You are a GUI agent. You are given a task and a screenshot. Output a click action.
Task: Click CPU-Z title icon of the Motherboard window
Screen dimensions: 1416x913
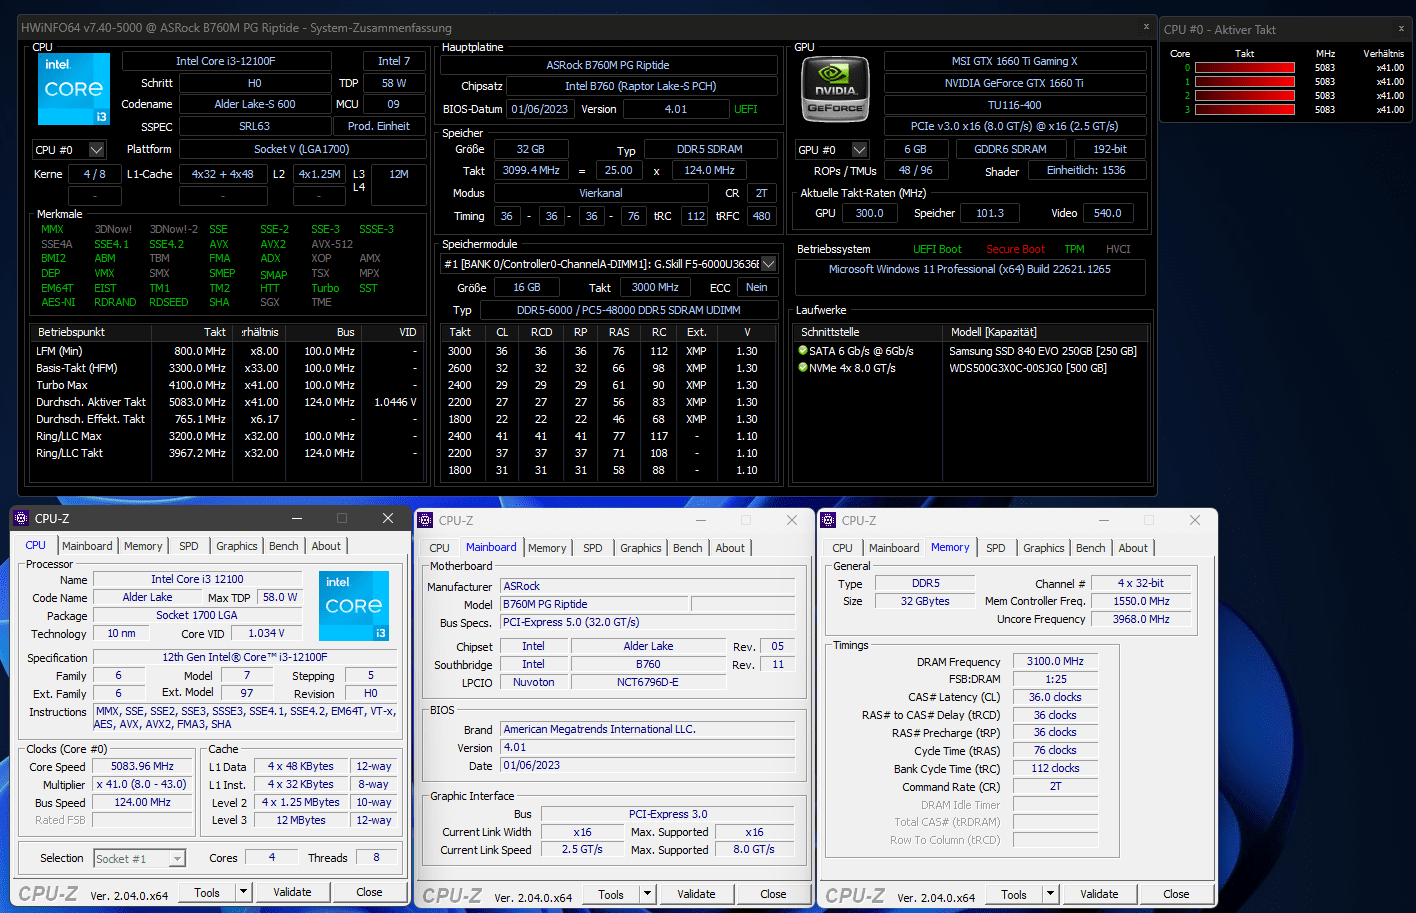tap(425, 520)
